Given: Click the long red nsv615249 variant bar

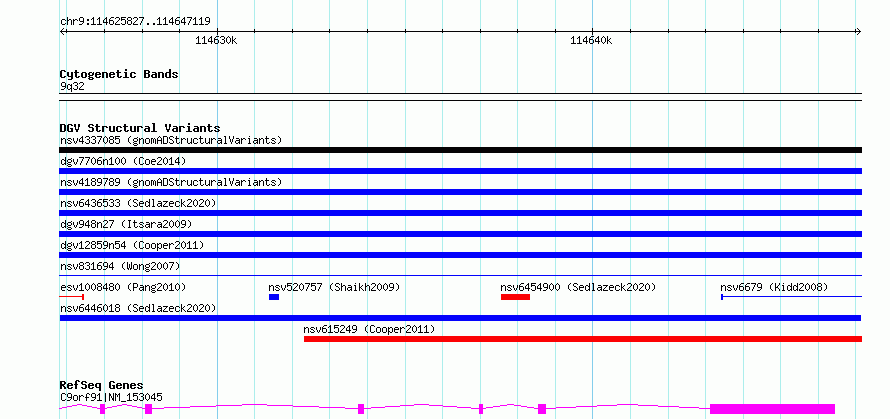Looking at the screenshot, I should tap(583, 339).
